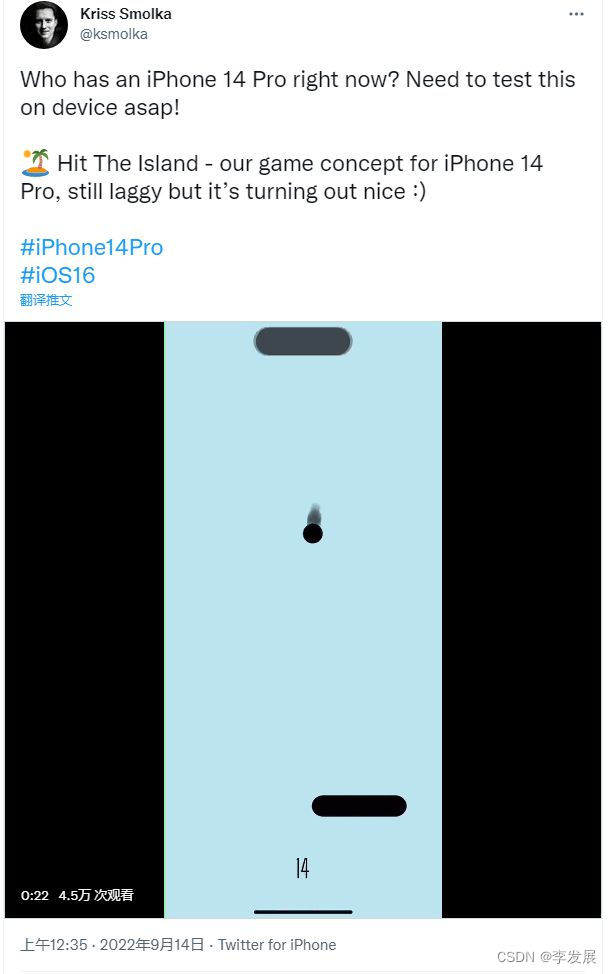The height and width of the screenshot is (974, 612).
Task: Click the dark Dynamic Island pill in video
Action: pos(303,341)
